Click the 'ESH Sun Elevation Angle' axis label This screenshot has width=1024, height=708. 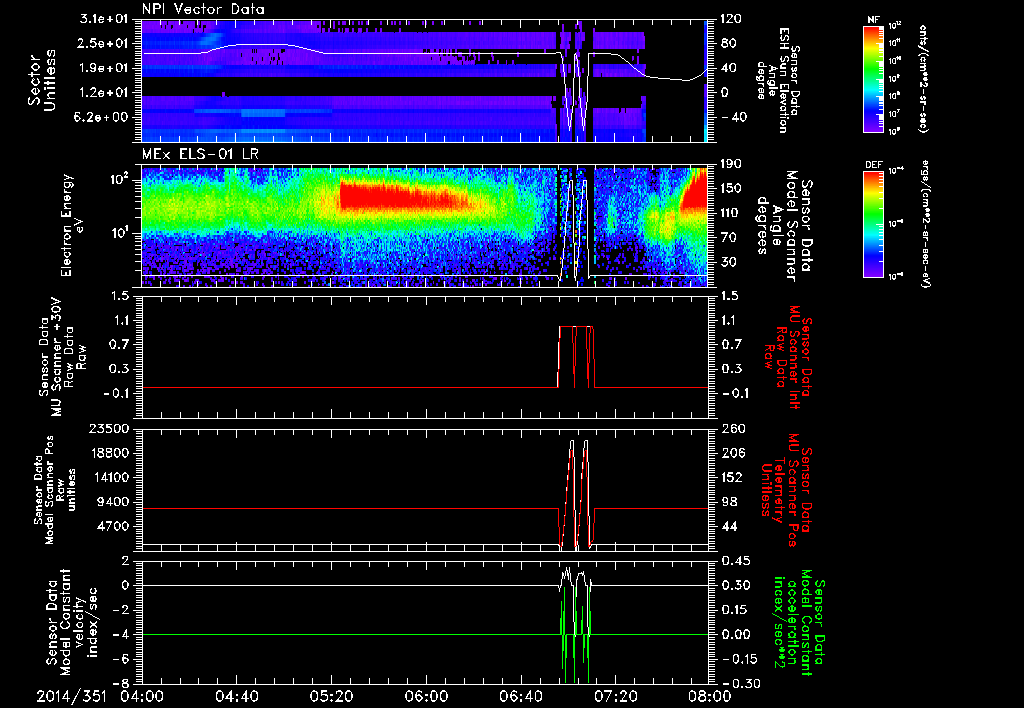click(x=785, y=80)
